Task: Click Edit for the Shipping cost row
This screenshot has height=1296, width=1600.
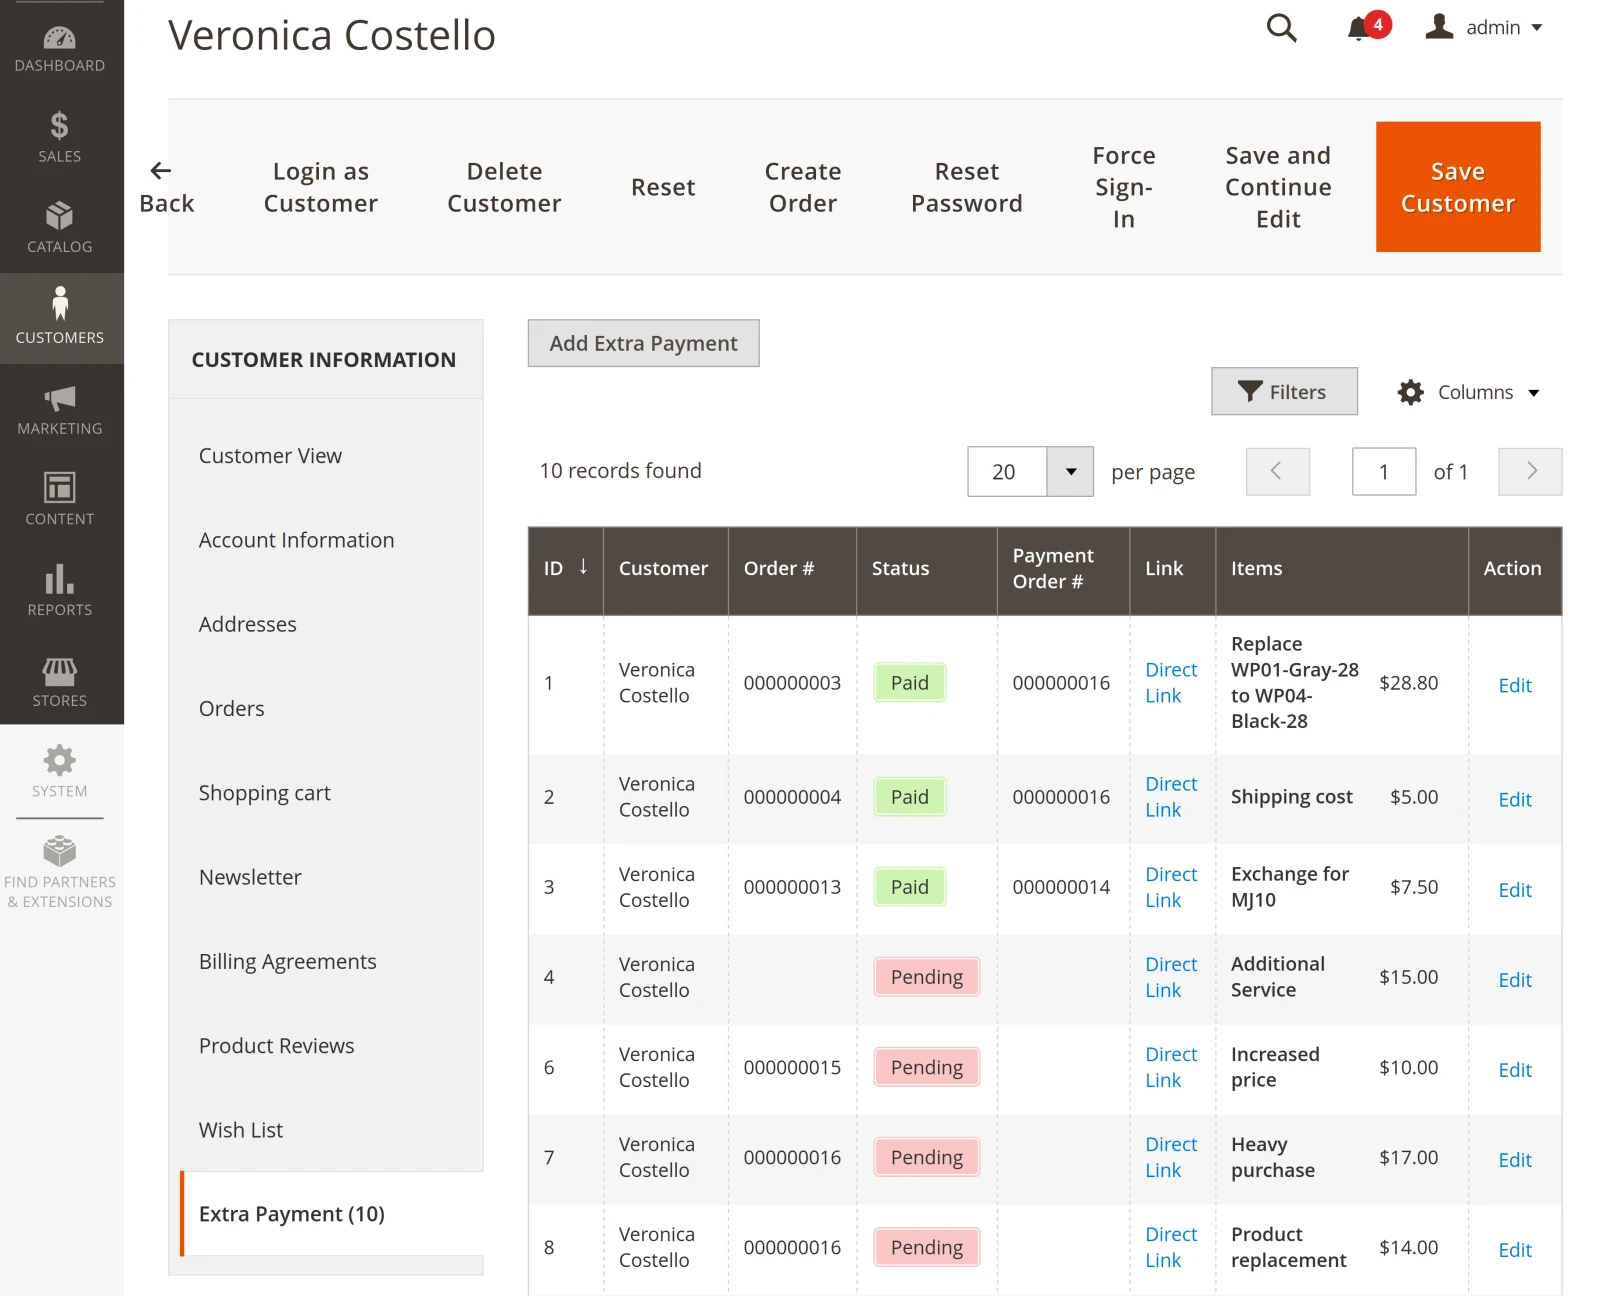Action: coord(1514,799)
